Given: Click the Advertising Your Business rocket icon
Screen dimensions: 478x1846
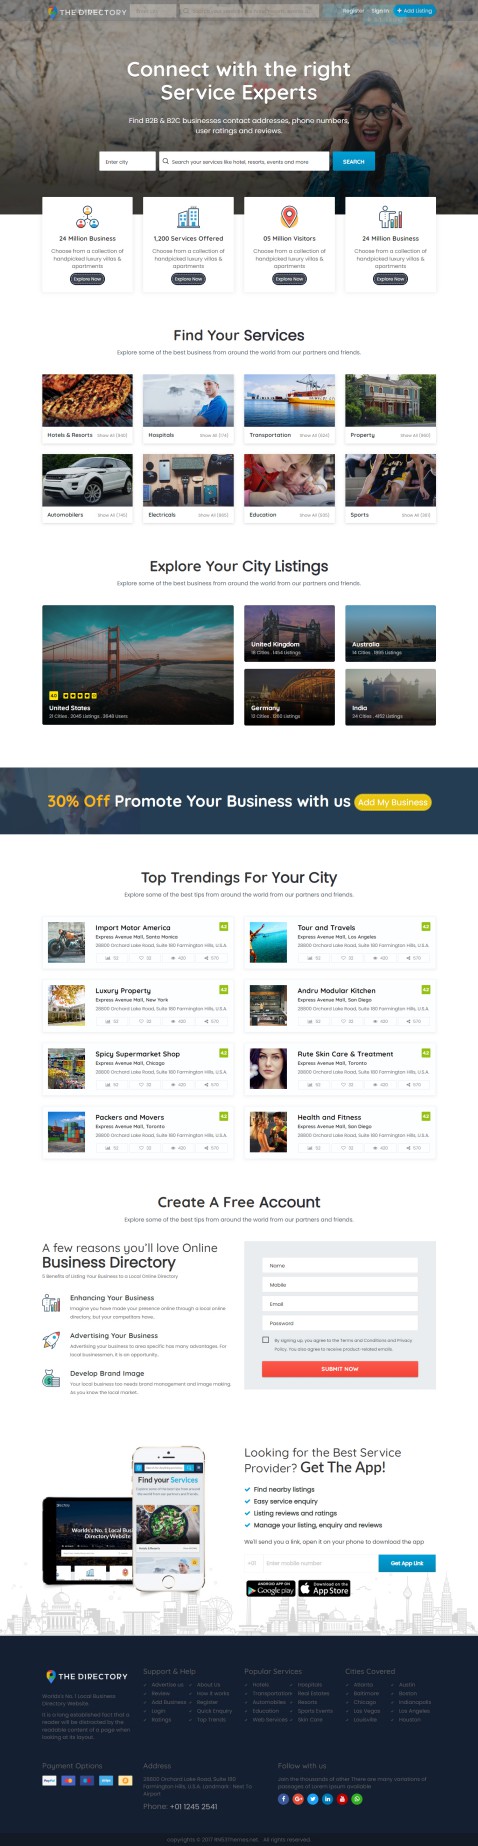Looking at the screenshot, I should [x=51, y=1340].
